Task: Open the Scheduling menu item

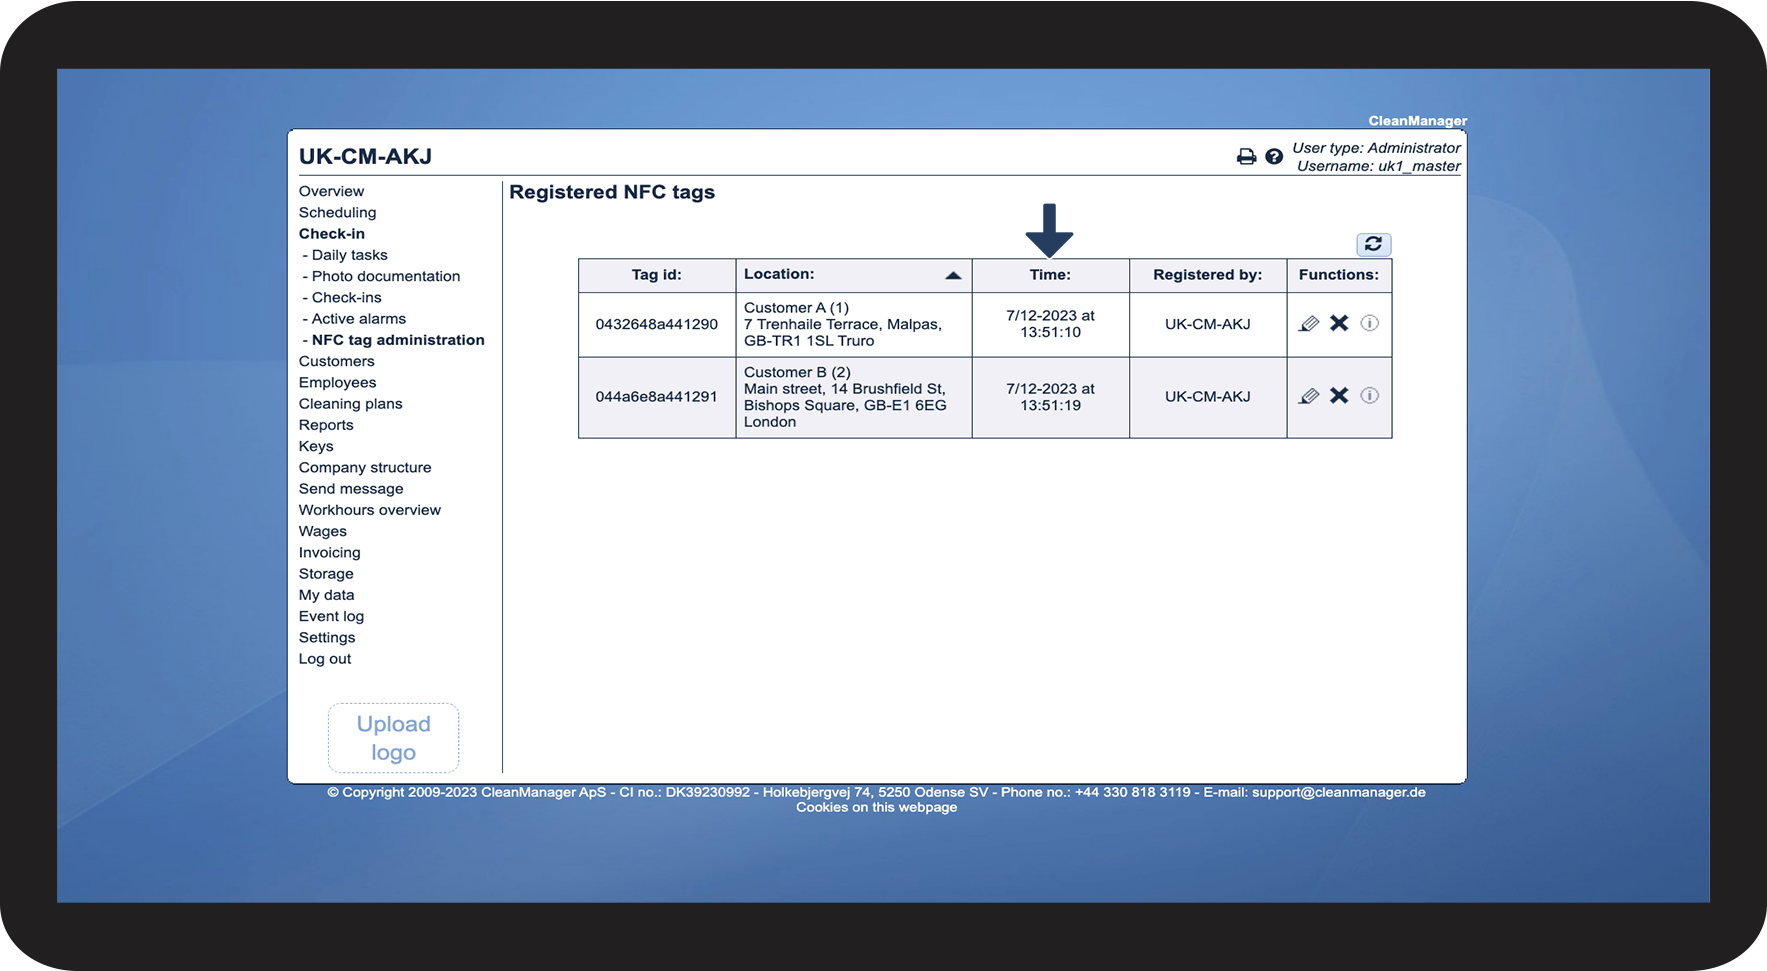Action: (x=337, y=213)
